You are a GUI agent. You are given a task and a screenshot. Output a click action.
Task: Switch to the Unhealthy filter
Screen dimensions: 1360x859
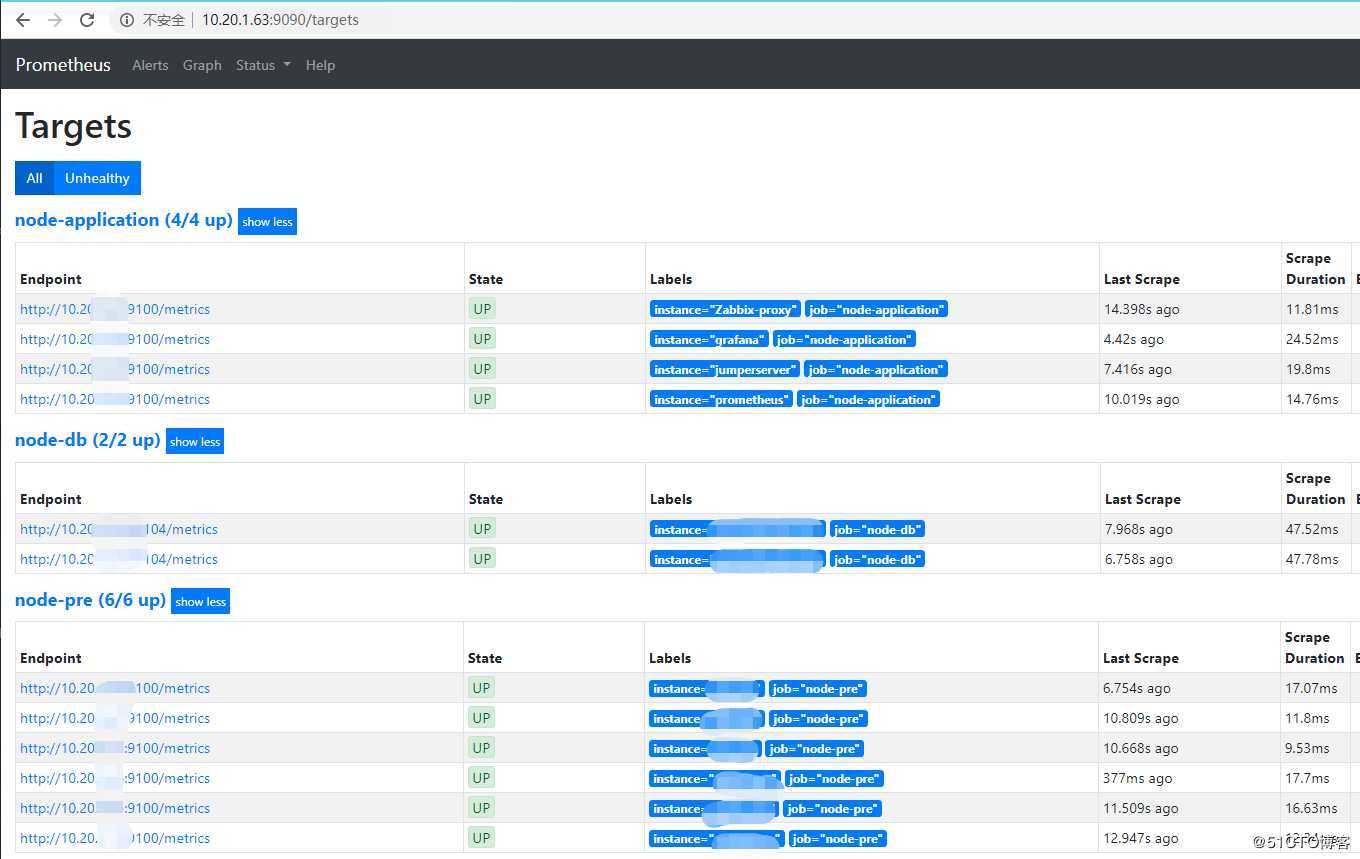97,178
